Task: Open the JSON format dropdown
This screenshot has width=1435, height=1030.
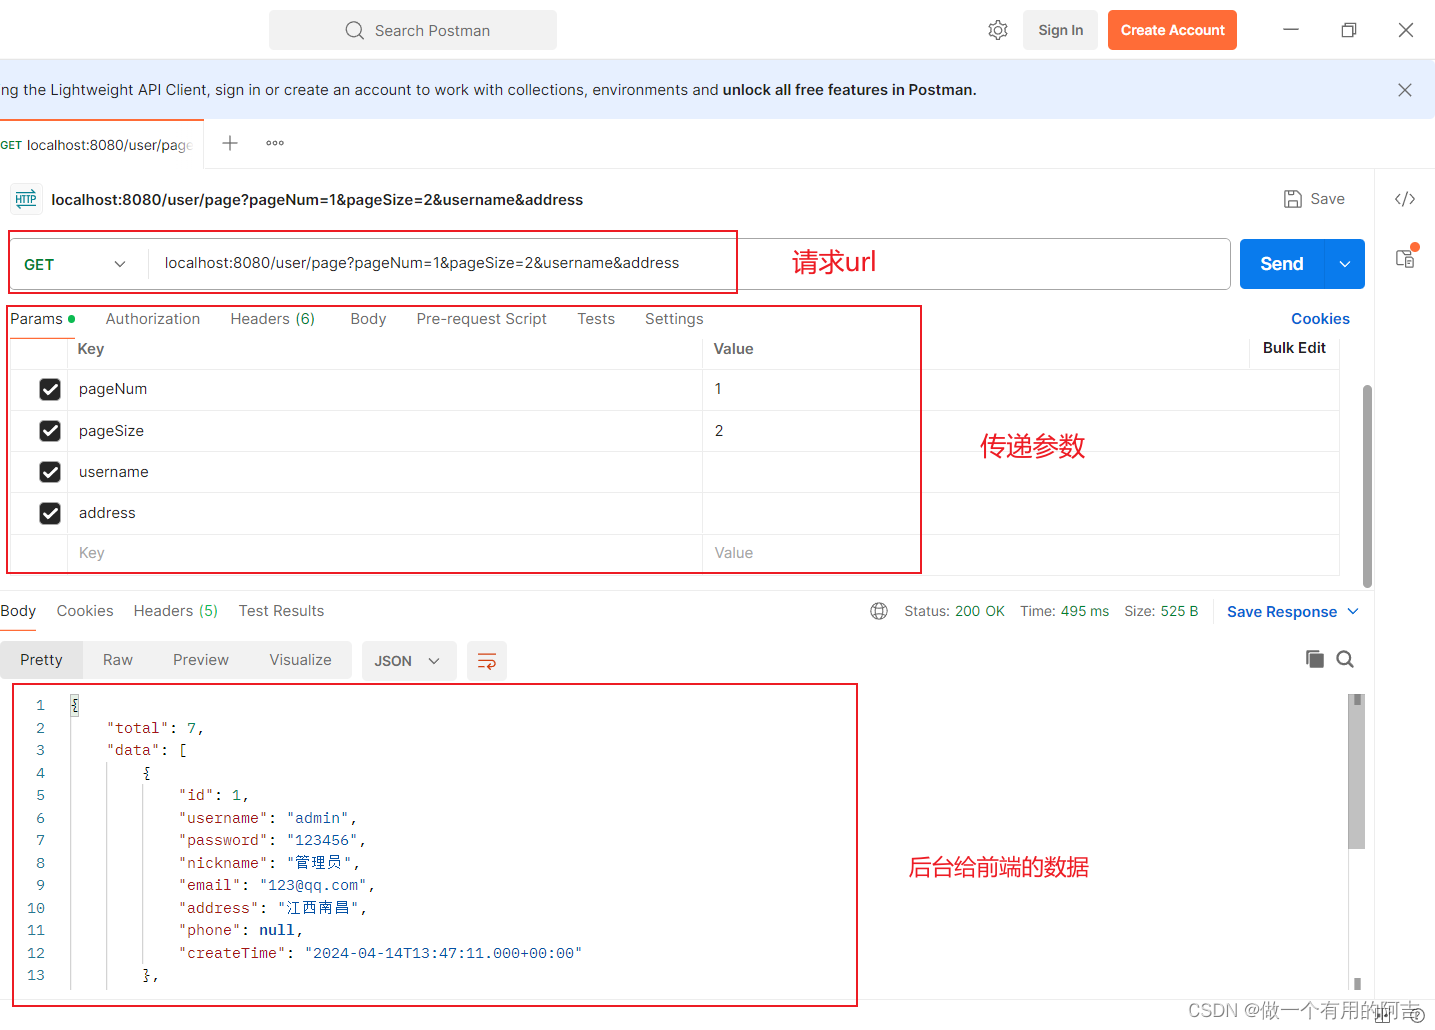Action: pyautogui.click(x=407, y=661)
